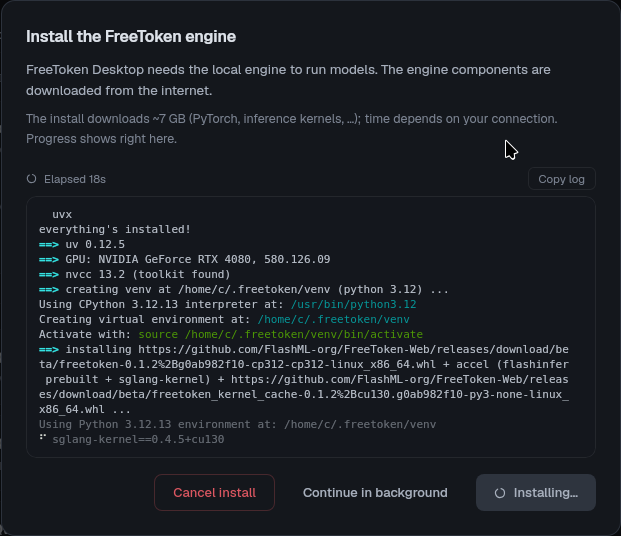Click the arrow marker before GPU line
The image size is (621, 536).
[49, 259]
